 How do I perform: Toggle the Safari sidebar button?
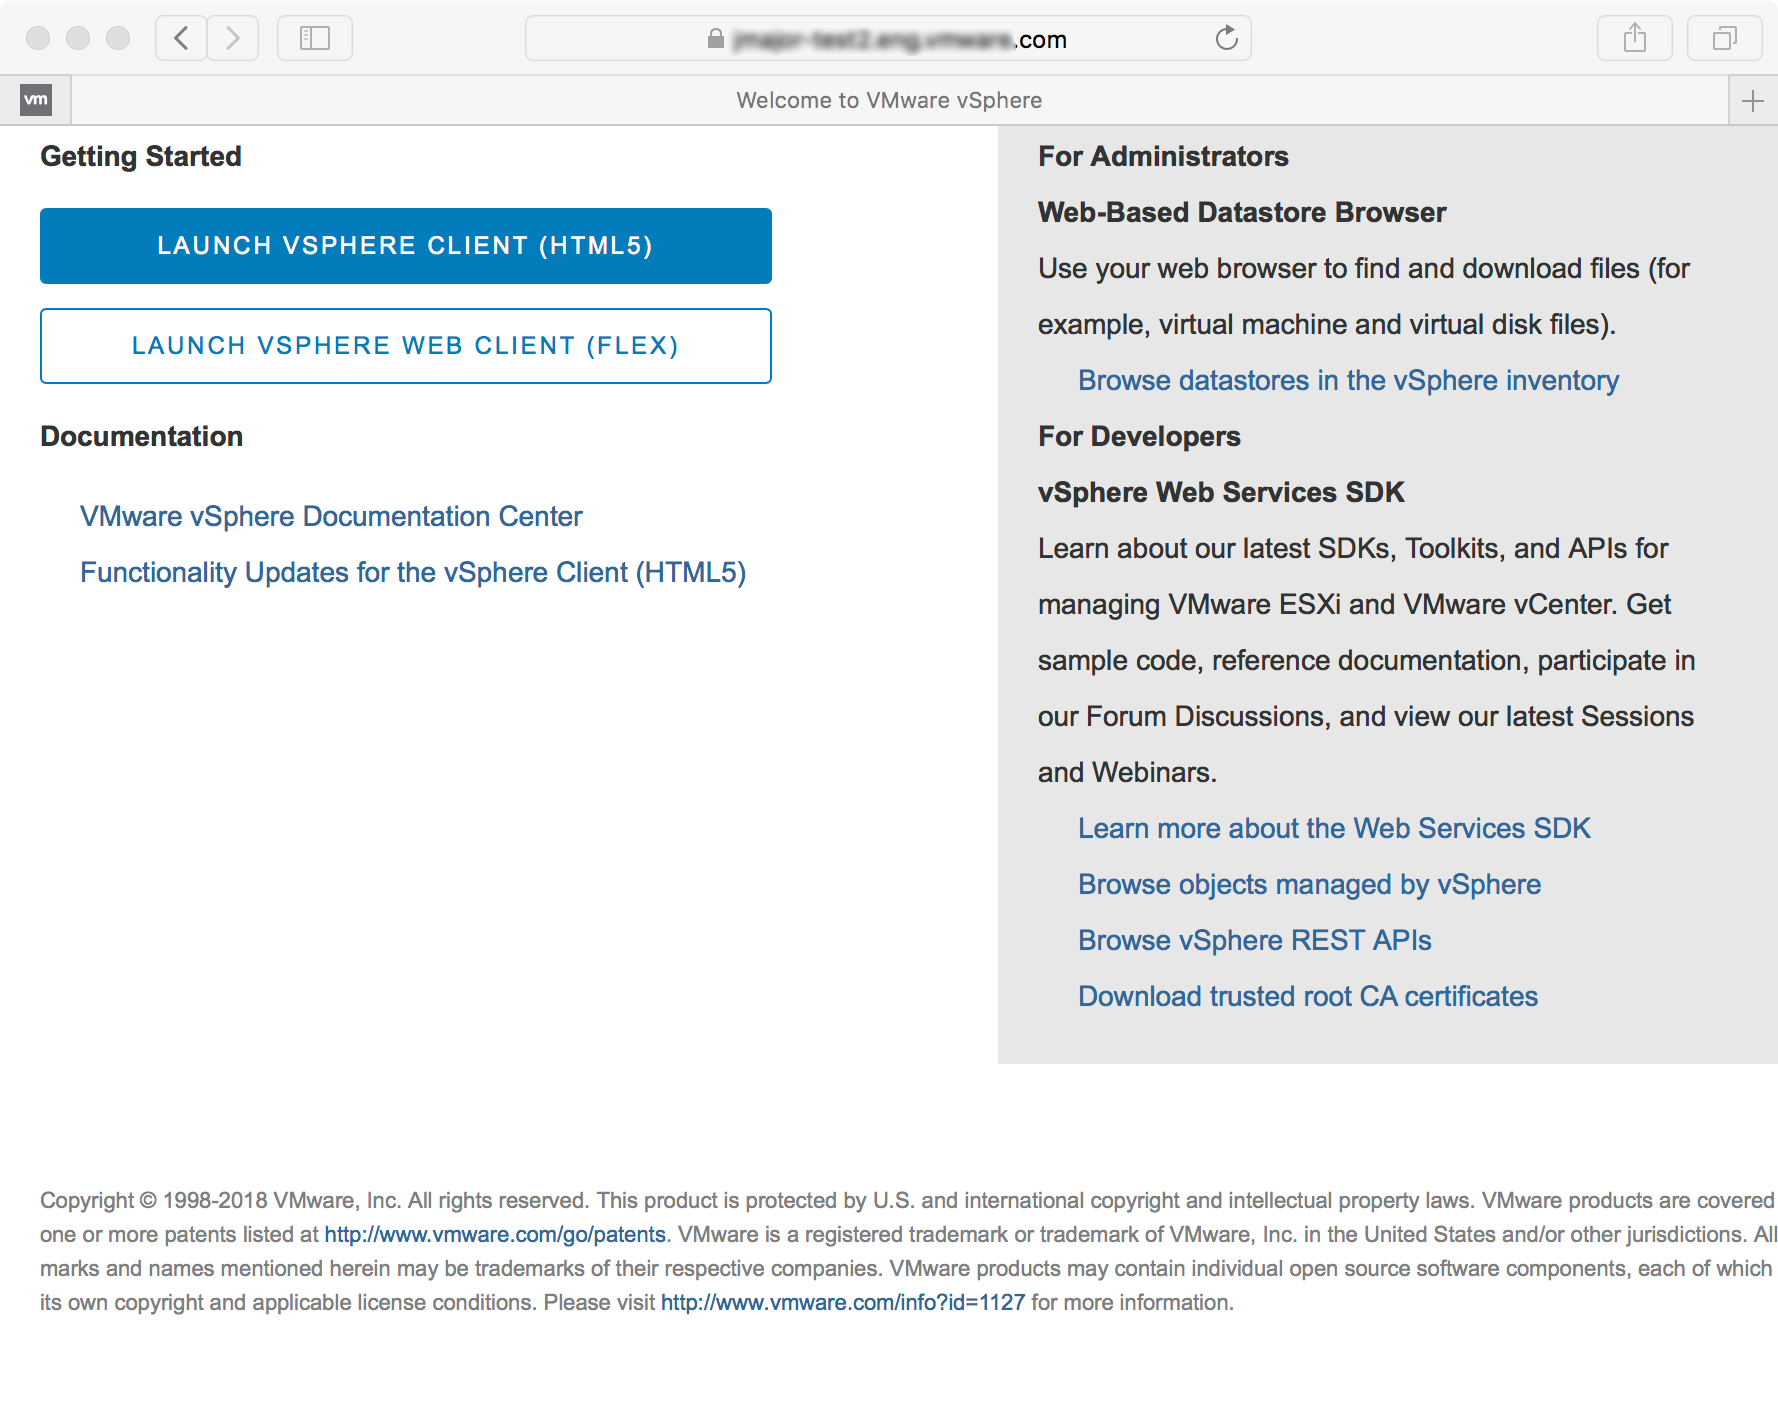[x=315, y=38]
